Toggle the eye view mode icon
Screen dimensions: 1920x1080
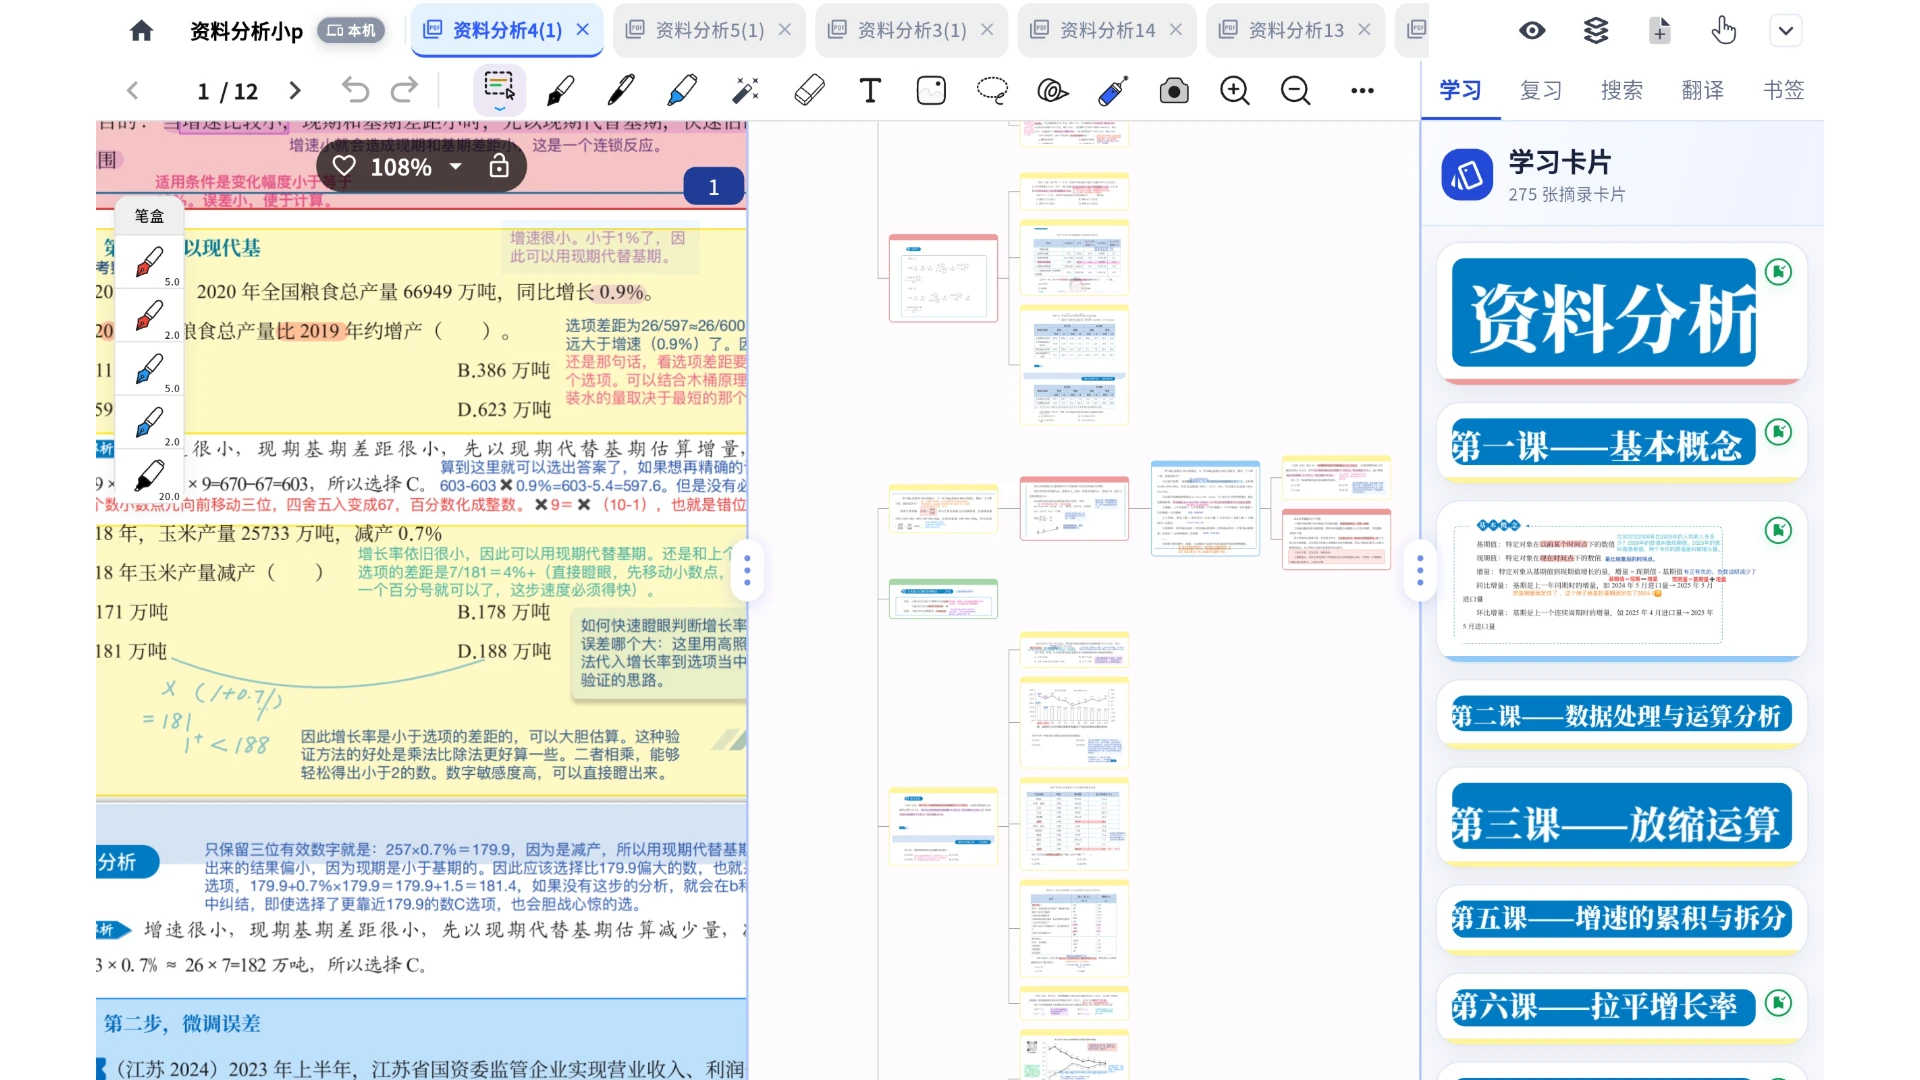coord(1532,30)
